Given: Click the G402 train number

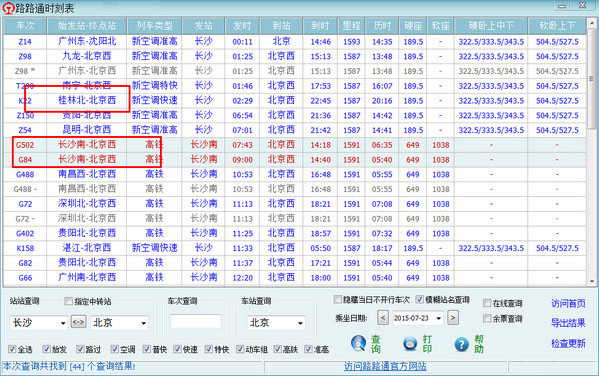Looking at the screenshot, I should coord(25,233).
